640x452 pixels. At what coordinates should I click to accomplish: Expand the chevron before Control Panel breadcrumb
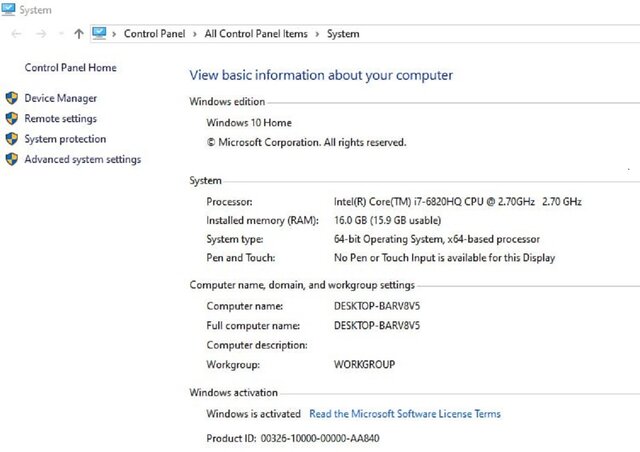point(115,34)
